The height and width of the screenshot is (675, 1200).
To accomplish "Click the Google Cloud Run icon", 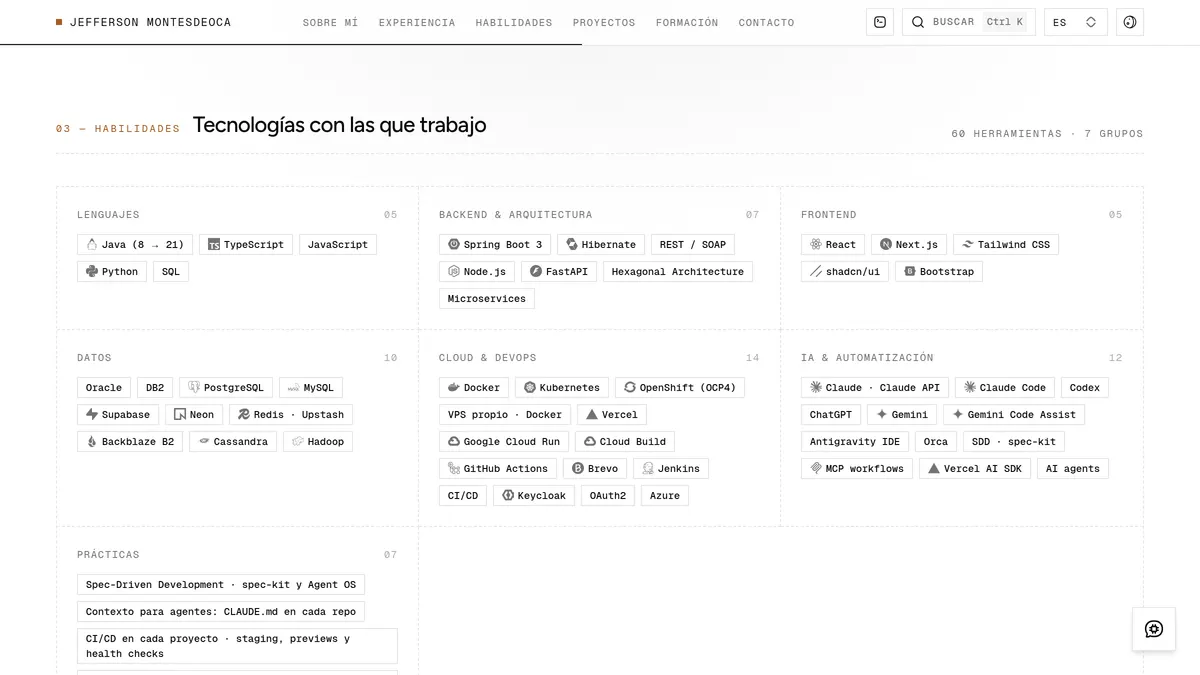I will [x=454, y=441].
